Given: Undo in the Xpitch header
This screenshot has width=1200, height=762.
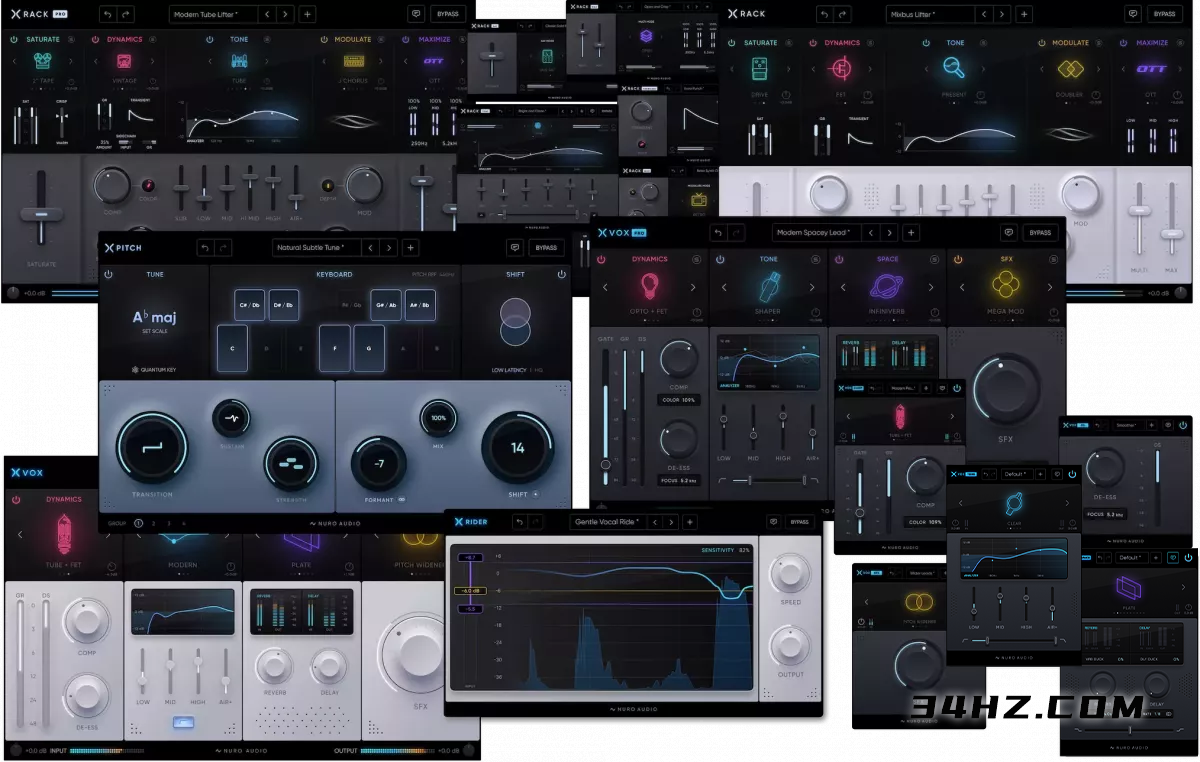Looking at the screenshot, I should (x=205, y=247).
